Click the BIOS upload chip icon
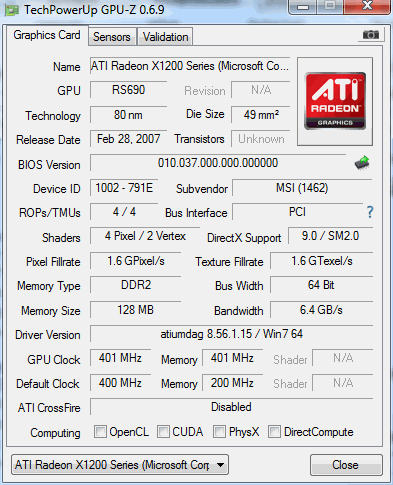Screen dimensions: 393x485 tap(362, 163)
